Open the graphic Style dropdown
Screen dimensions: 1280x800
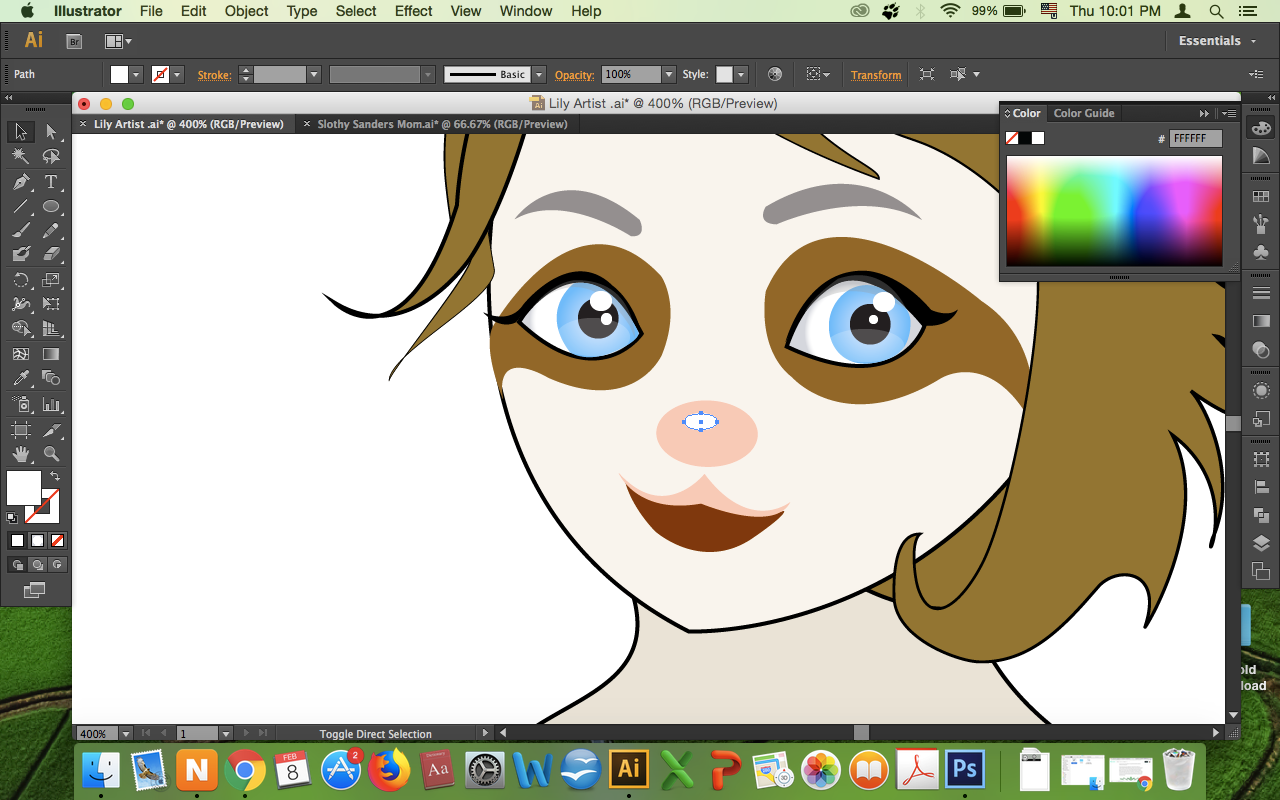(740, 75)
